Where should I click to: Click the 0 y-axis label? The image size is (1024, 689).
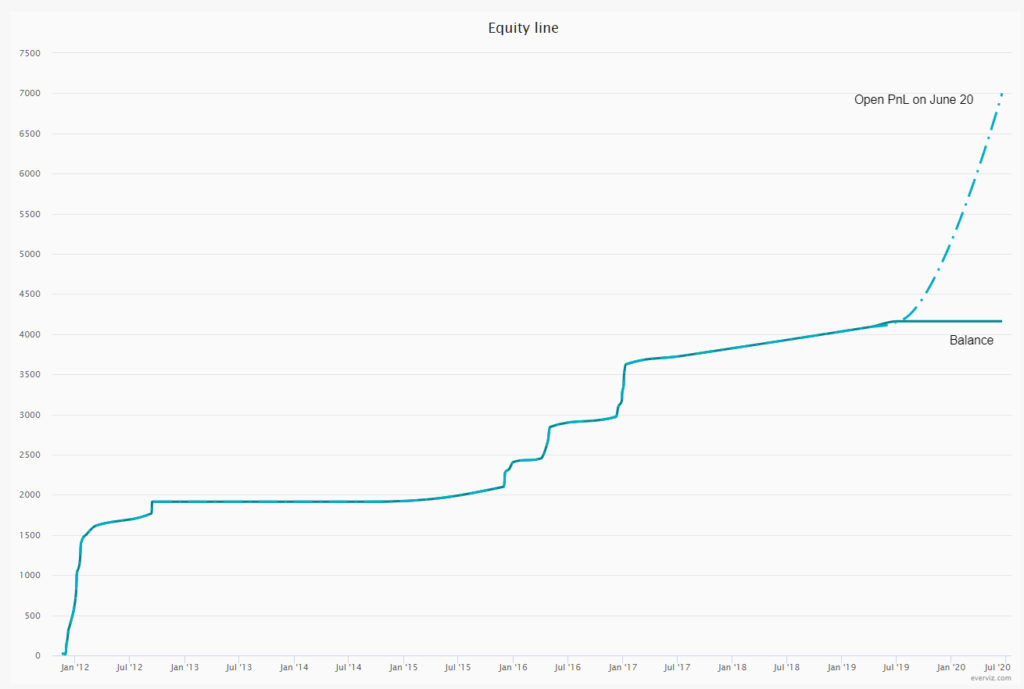38,655
